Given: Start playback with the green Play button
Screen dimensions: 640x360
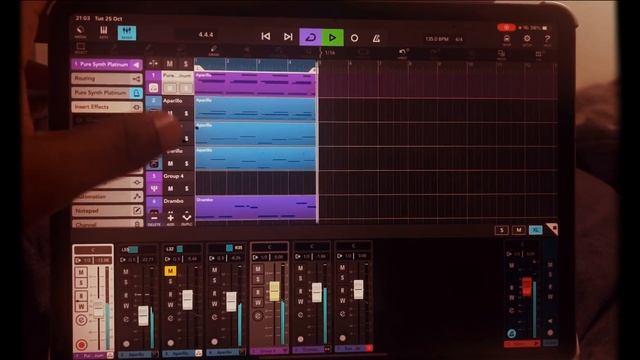Looking at the screenshot, I should (332, 38).
